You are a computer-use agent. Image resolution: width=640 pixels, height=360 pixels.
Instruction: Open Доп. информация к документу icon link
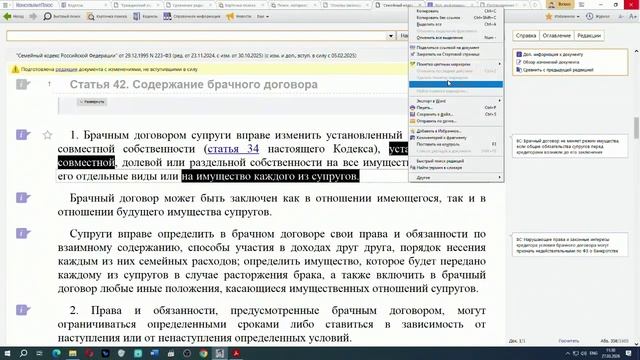549,54
